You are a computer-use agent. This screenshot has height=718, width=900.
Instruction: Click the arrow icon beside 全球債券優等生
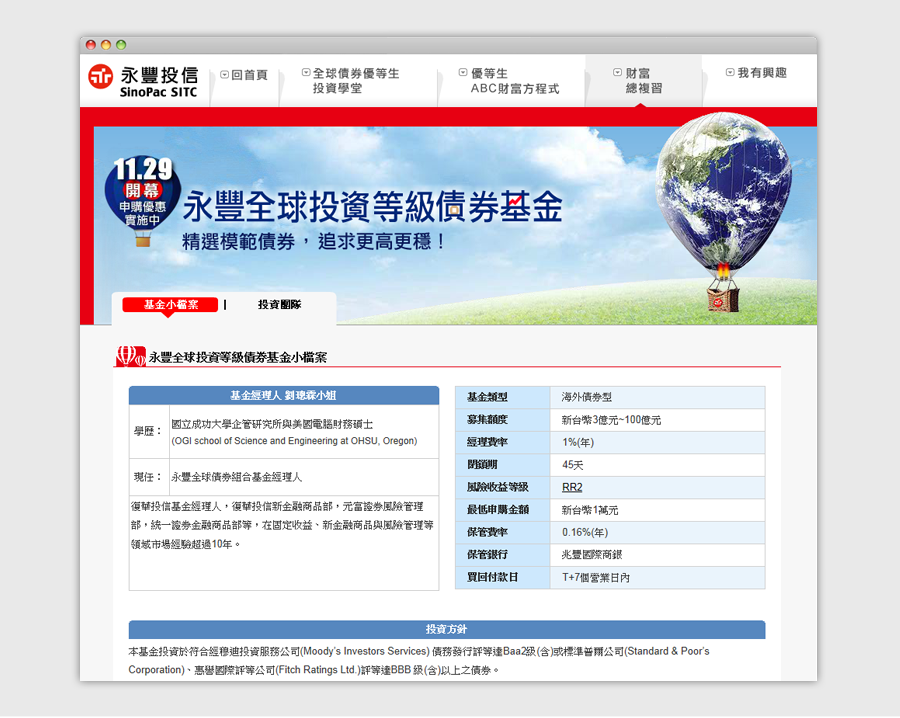click(x=306, y=72)
